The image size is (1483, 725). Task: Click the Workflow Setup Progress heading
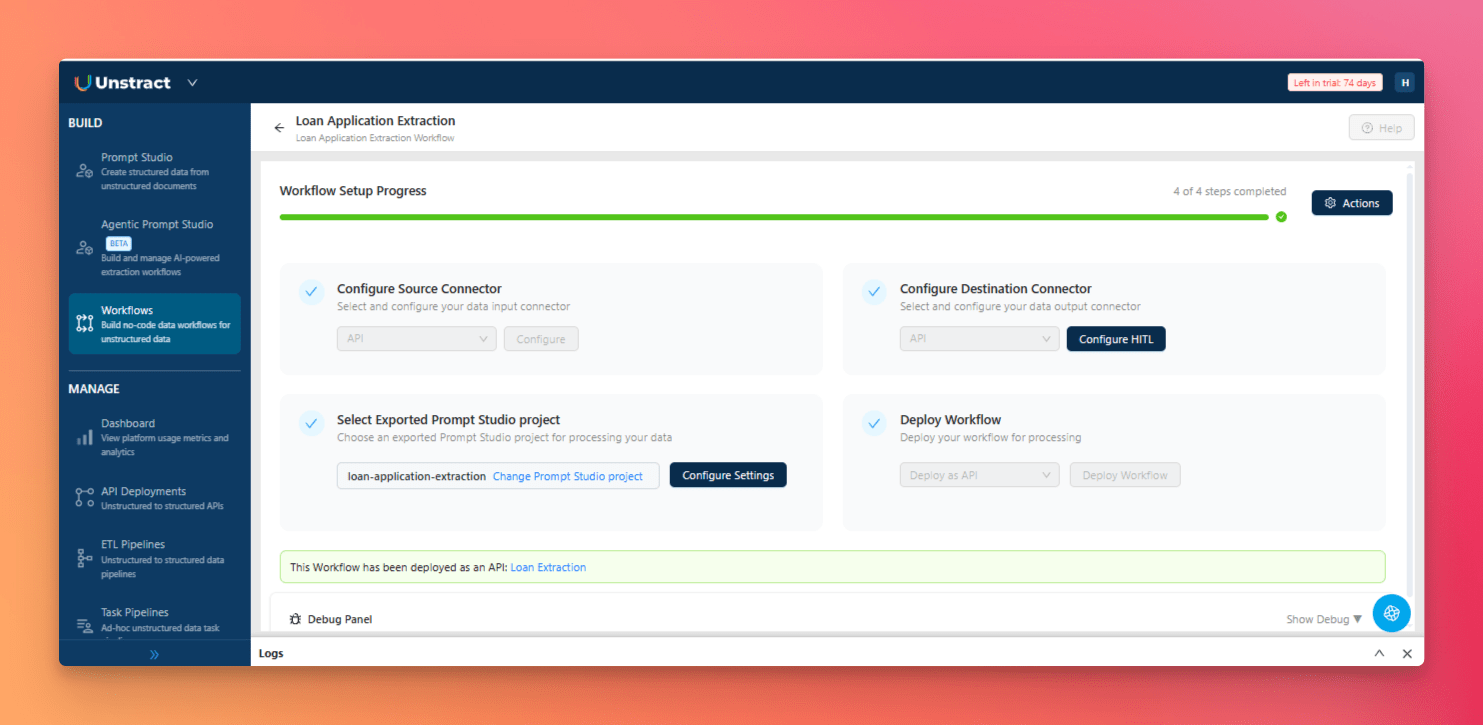(353, 191)
